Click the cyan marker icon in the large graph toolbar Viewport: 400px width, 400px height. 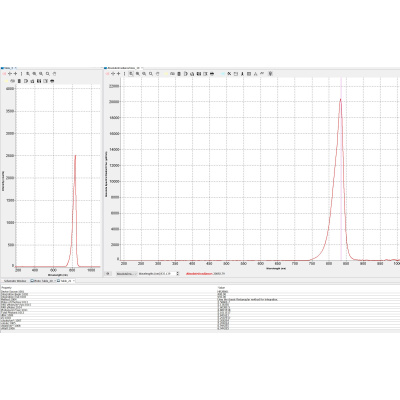[x=222, y=74]
